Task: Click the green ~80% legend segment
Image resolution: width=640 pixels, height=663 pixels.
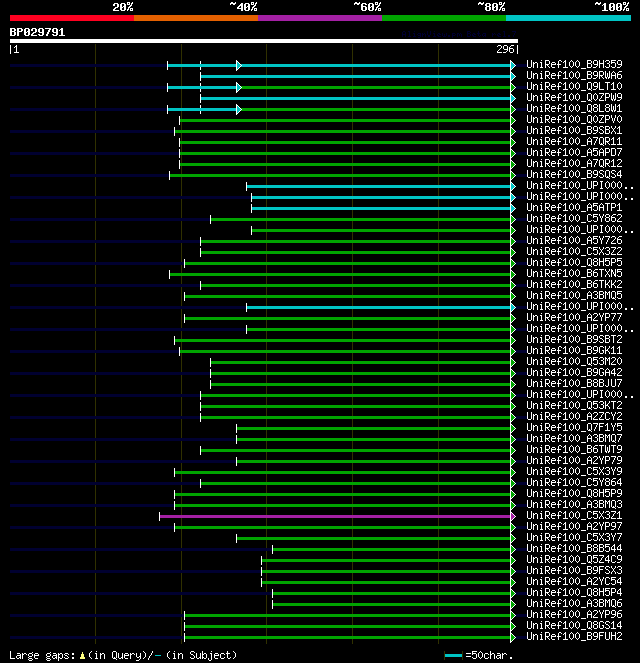Action: [x=444, y=18]
